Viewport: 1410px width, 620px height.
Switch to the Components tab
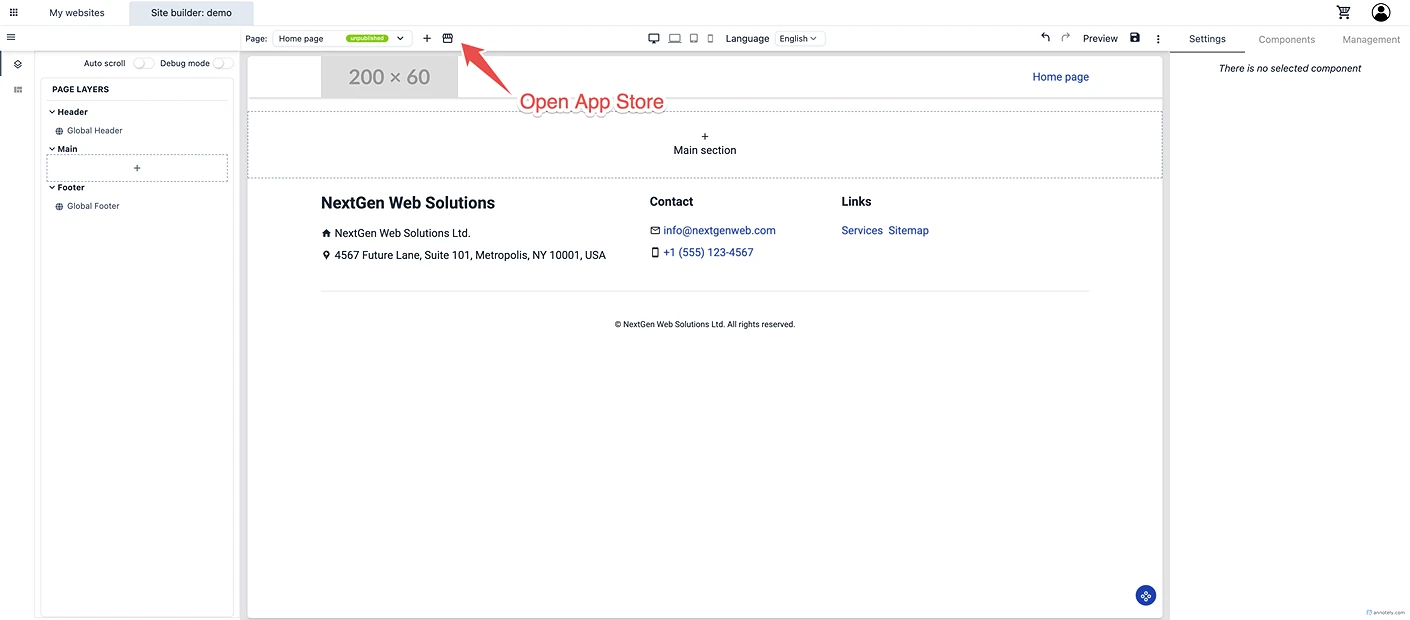point(1286,39)
